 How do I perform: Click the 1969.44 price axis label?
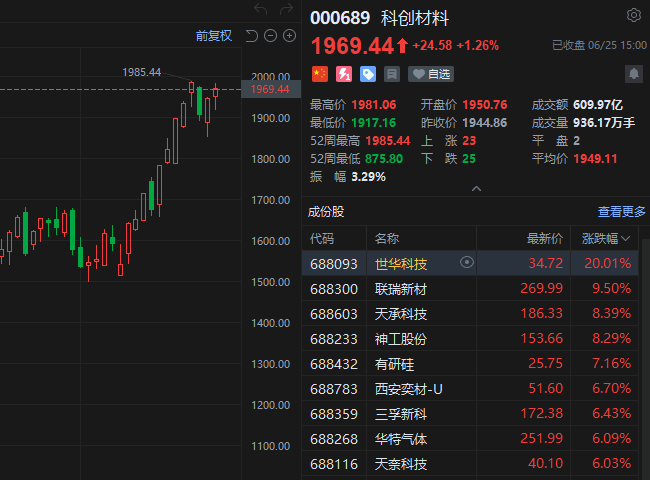click(270, 89)
